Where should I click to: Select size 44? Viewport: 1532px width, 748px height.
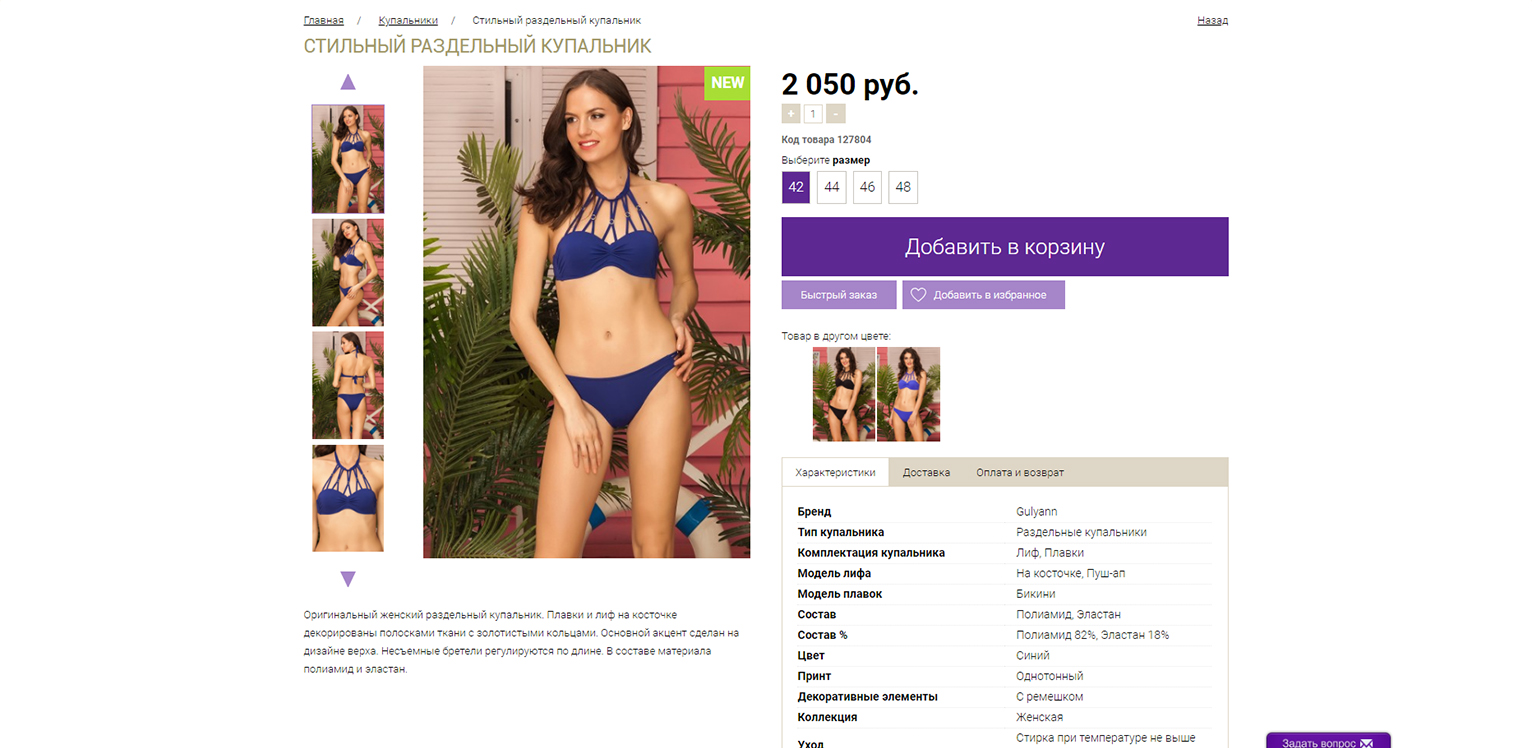pos(831,187)
